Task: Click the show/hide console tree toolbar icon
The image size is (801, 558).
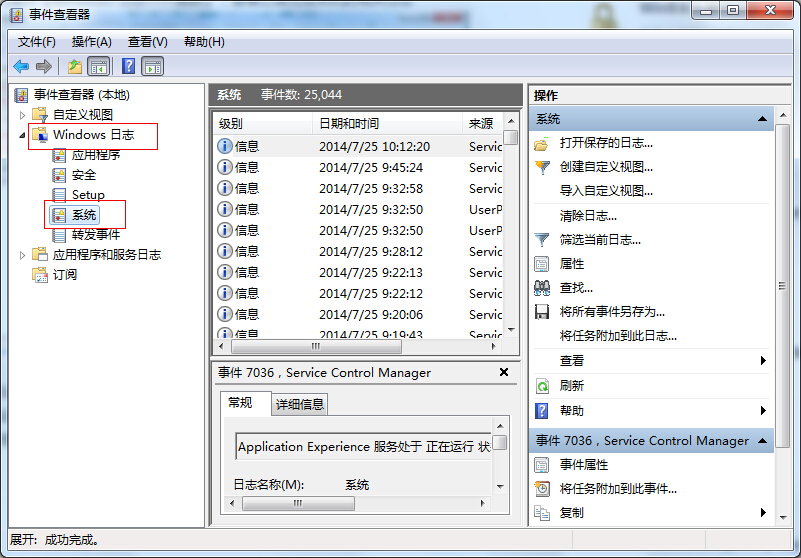Action: pyautogui.click(x=99, y=67)
